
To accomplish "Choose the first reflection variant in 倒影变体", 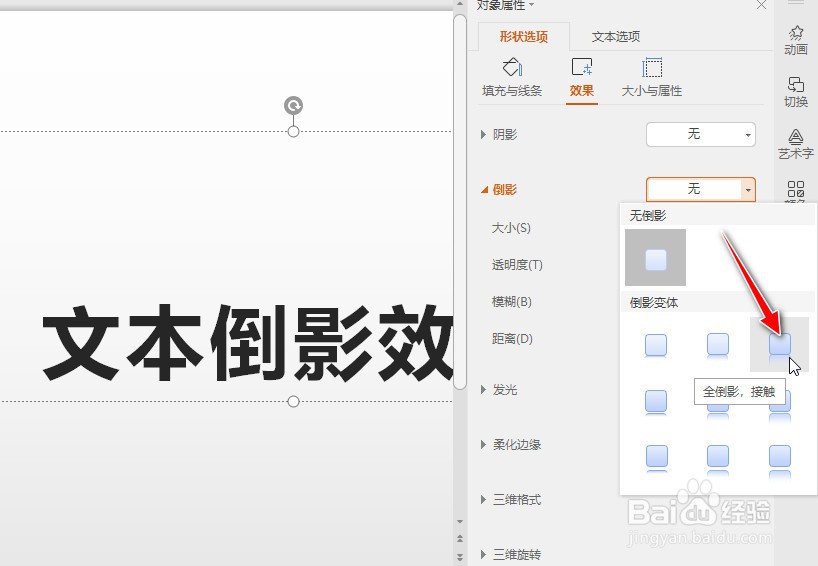I will click(x=656, y=345).
